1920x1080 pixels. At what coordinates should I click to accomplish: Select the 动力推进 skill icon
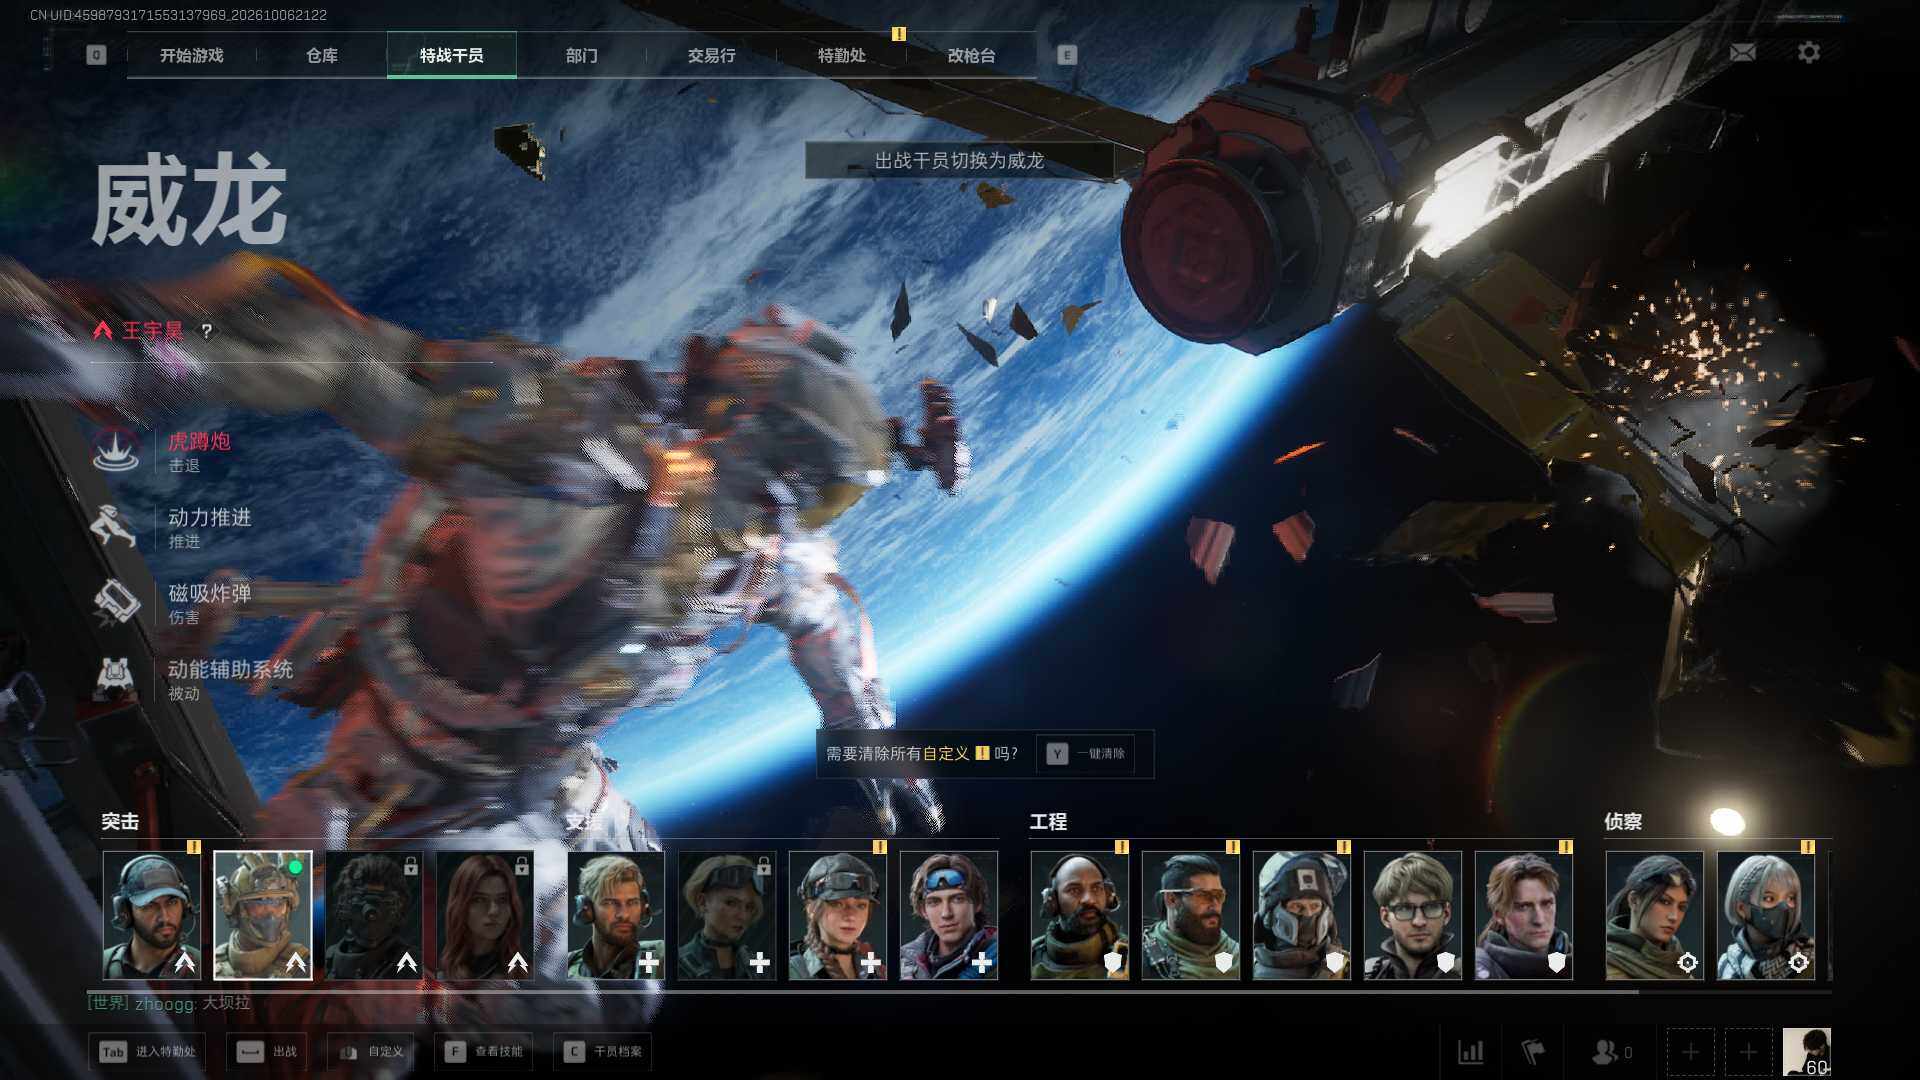tap(116, 527)
